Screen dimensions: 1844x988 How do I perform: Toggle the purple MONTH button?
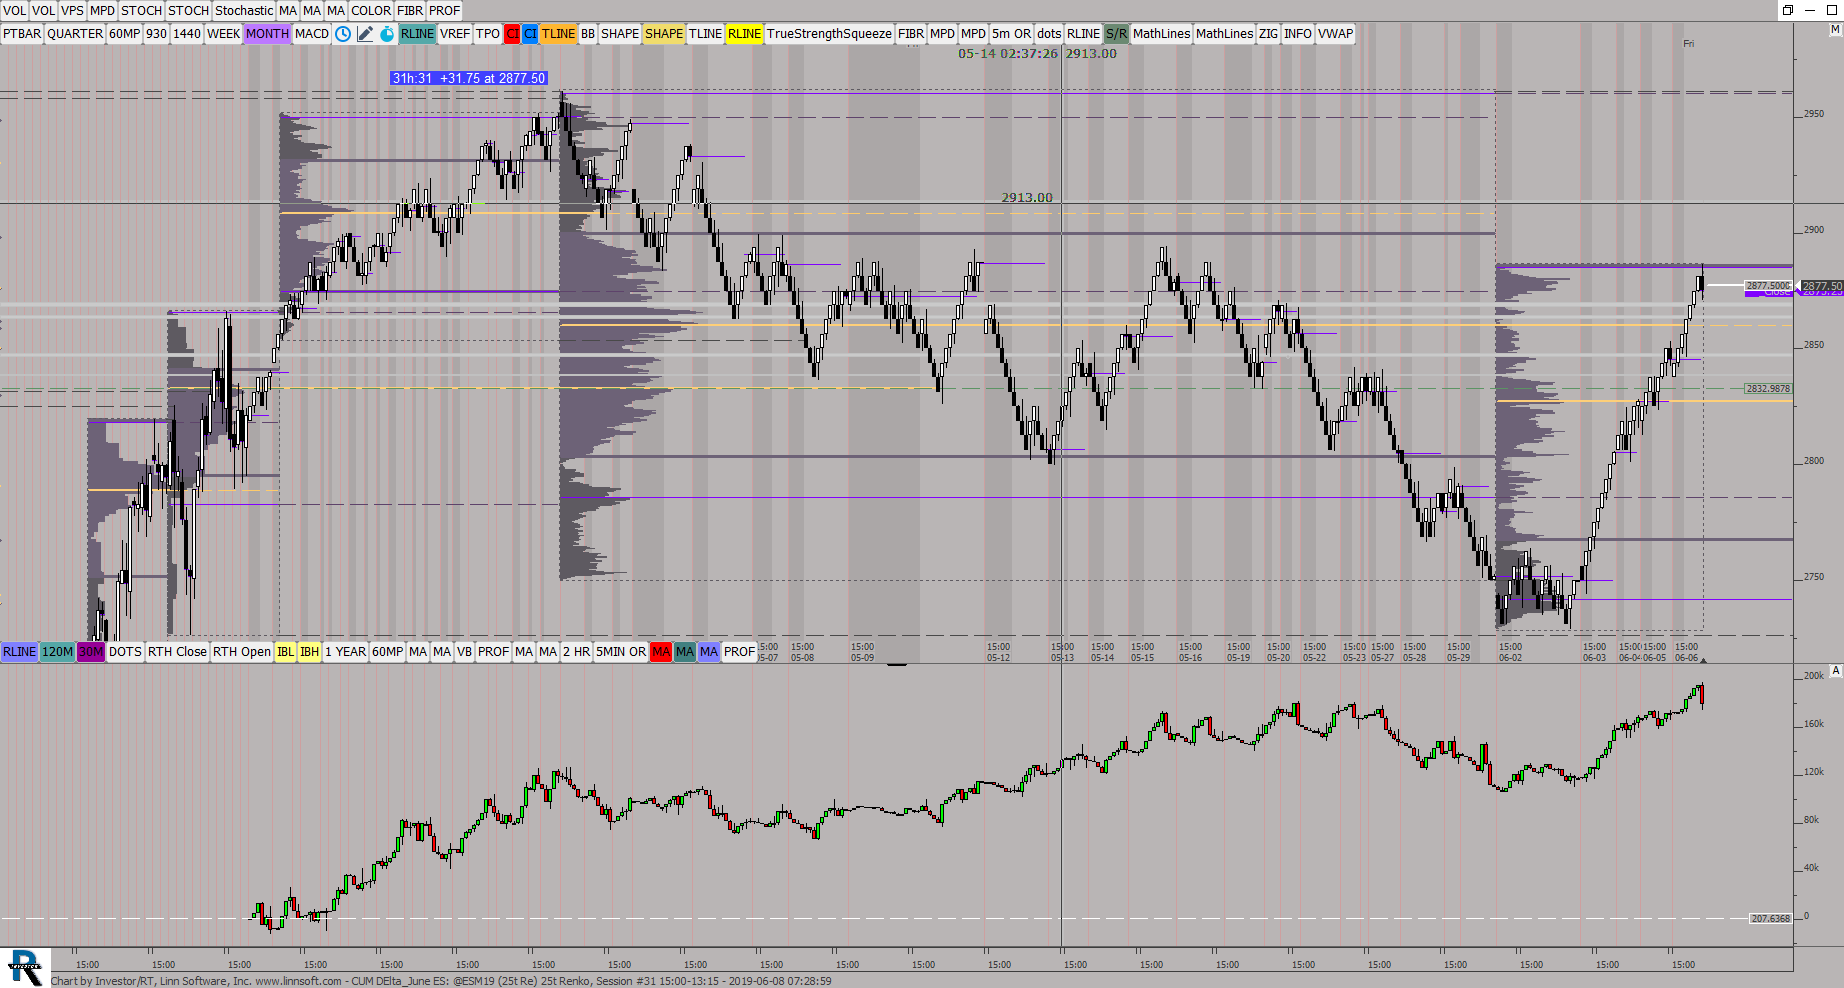[267, 34]
